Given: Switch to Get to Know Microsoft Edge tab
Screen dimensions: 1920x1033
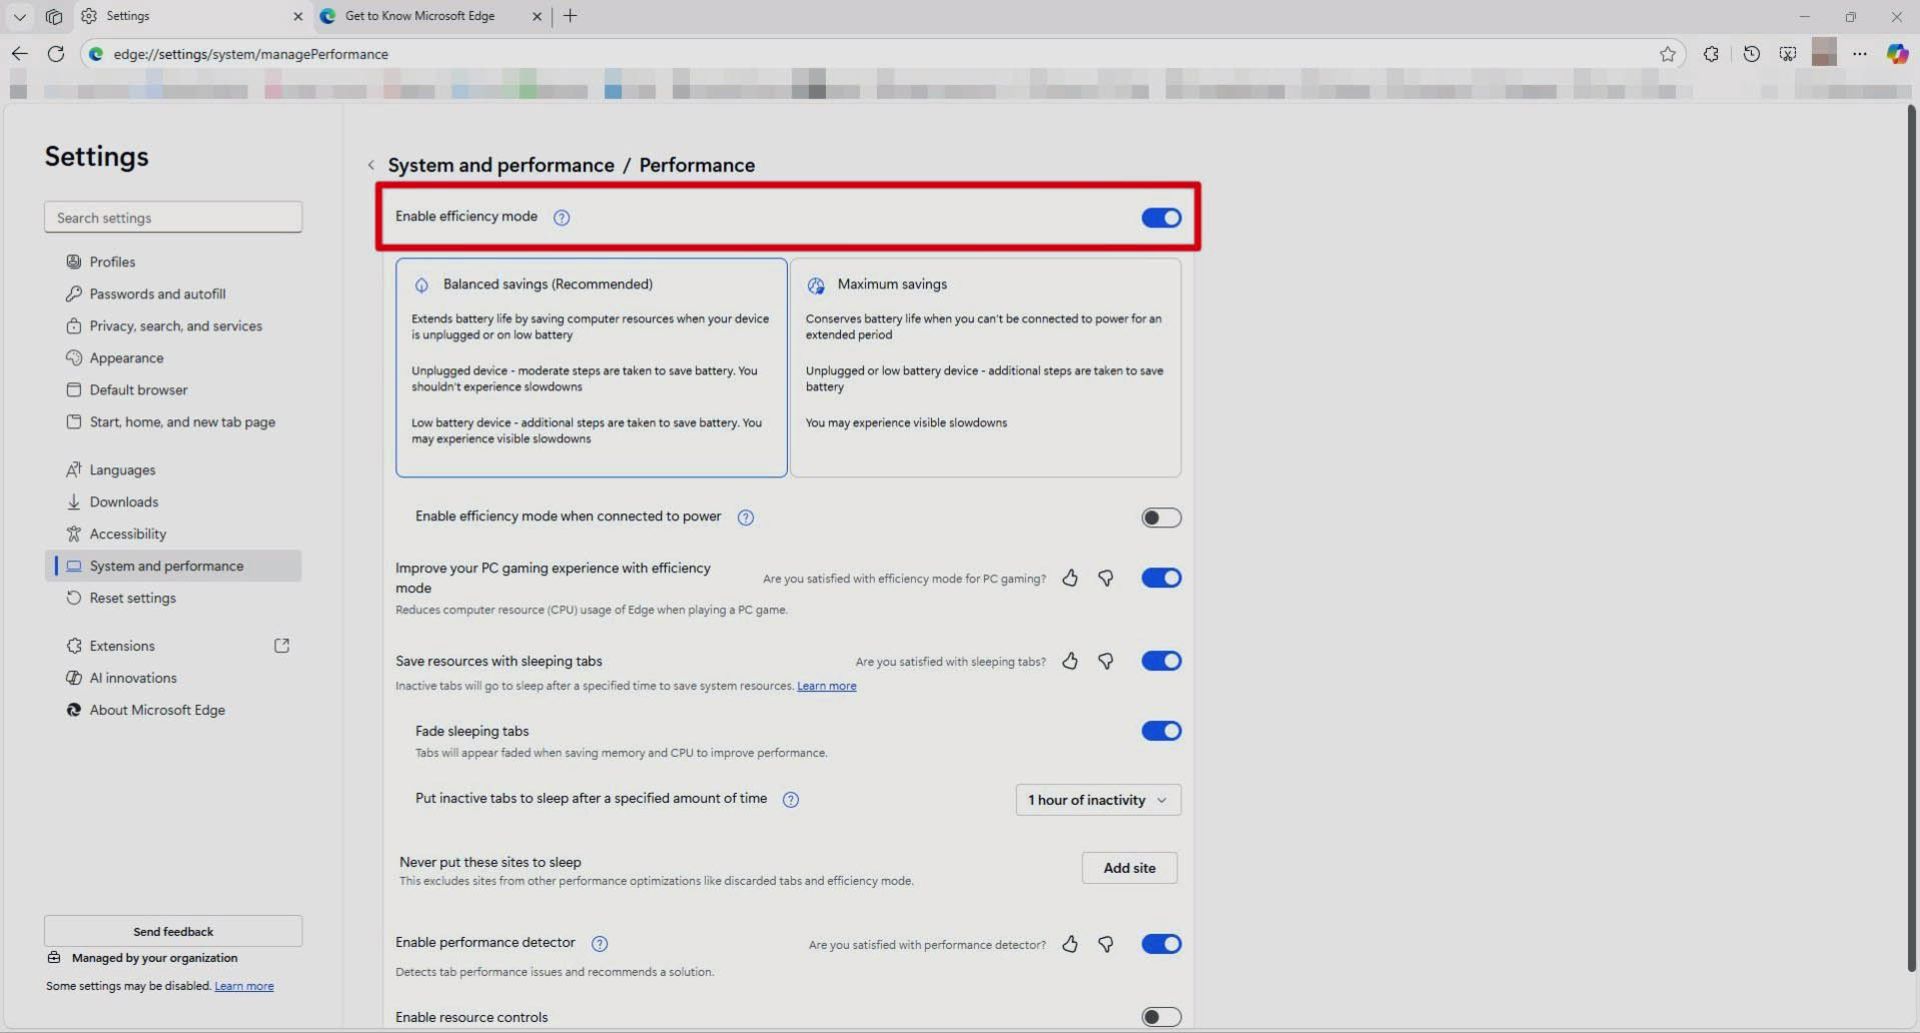Looking at the screenshot, I should click(x=420, y=16).
